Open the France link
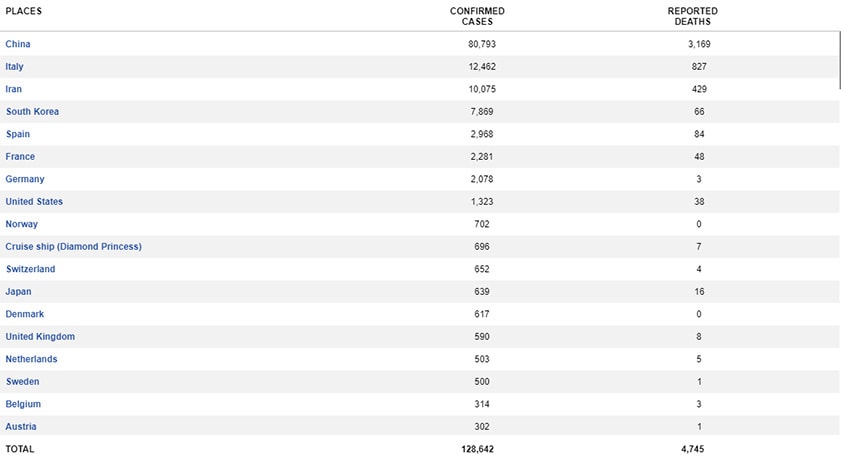This screenshot has width=841, height=471. tap(20, 157)
